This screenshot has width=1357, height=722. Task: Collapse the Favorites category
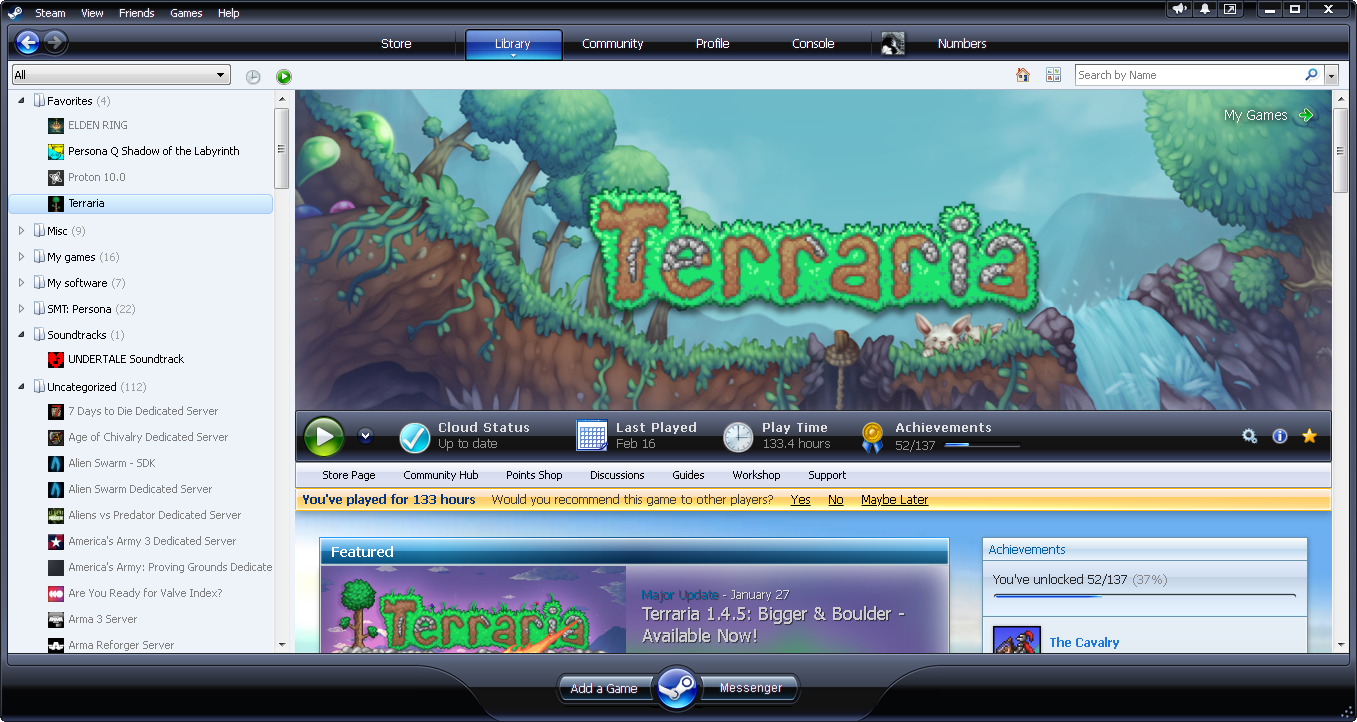tap(21, 101)
